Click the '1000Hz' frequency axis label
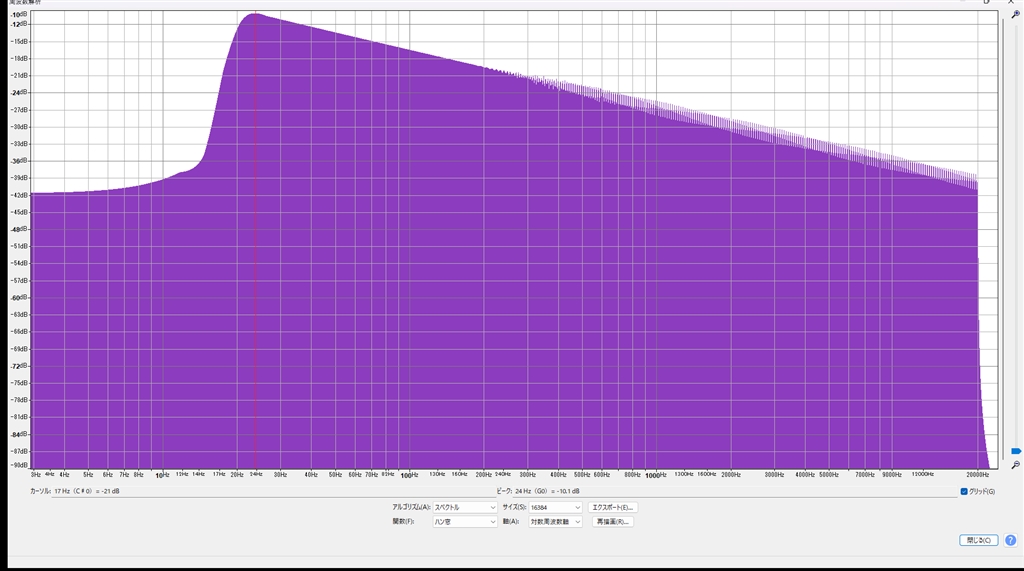1024x571 pixels. tap(655, 475)
